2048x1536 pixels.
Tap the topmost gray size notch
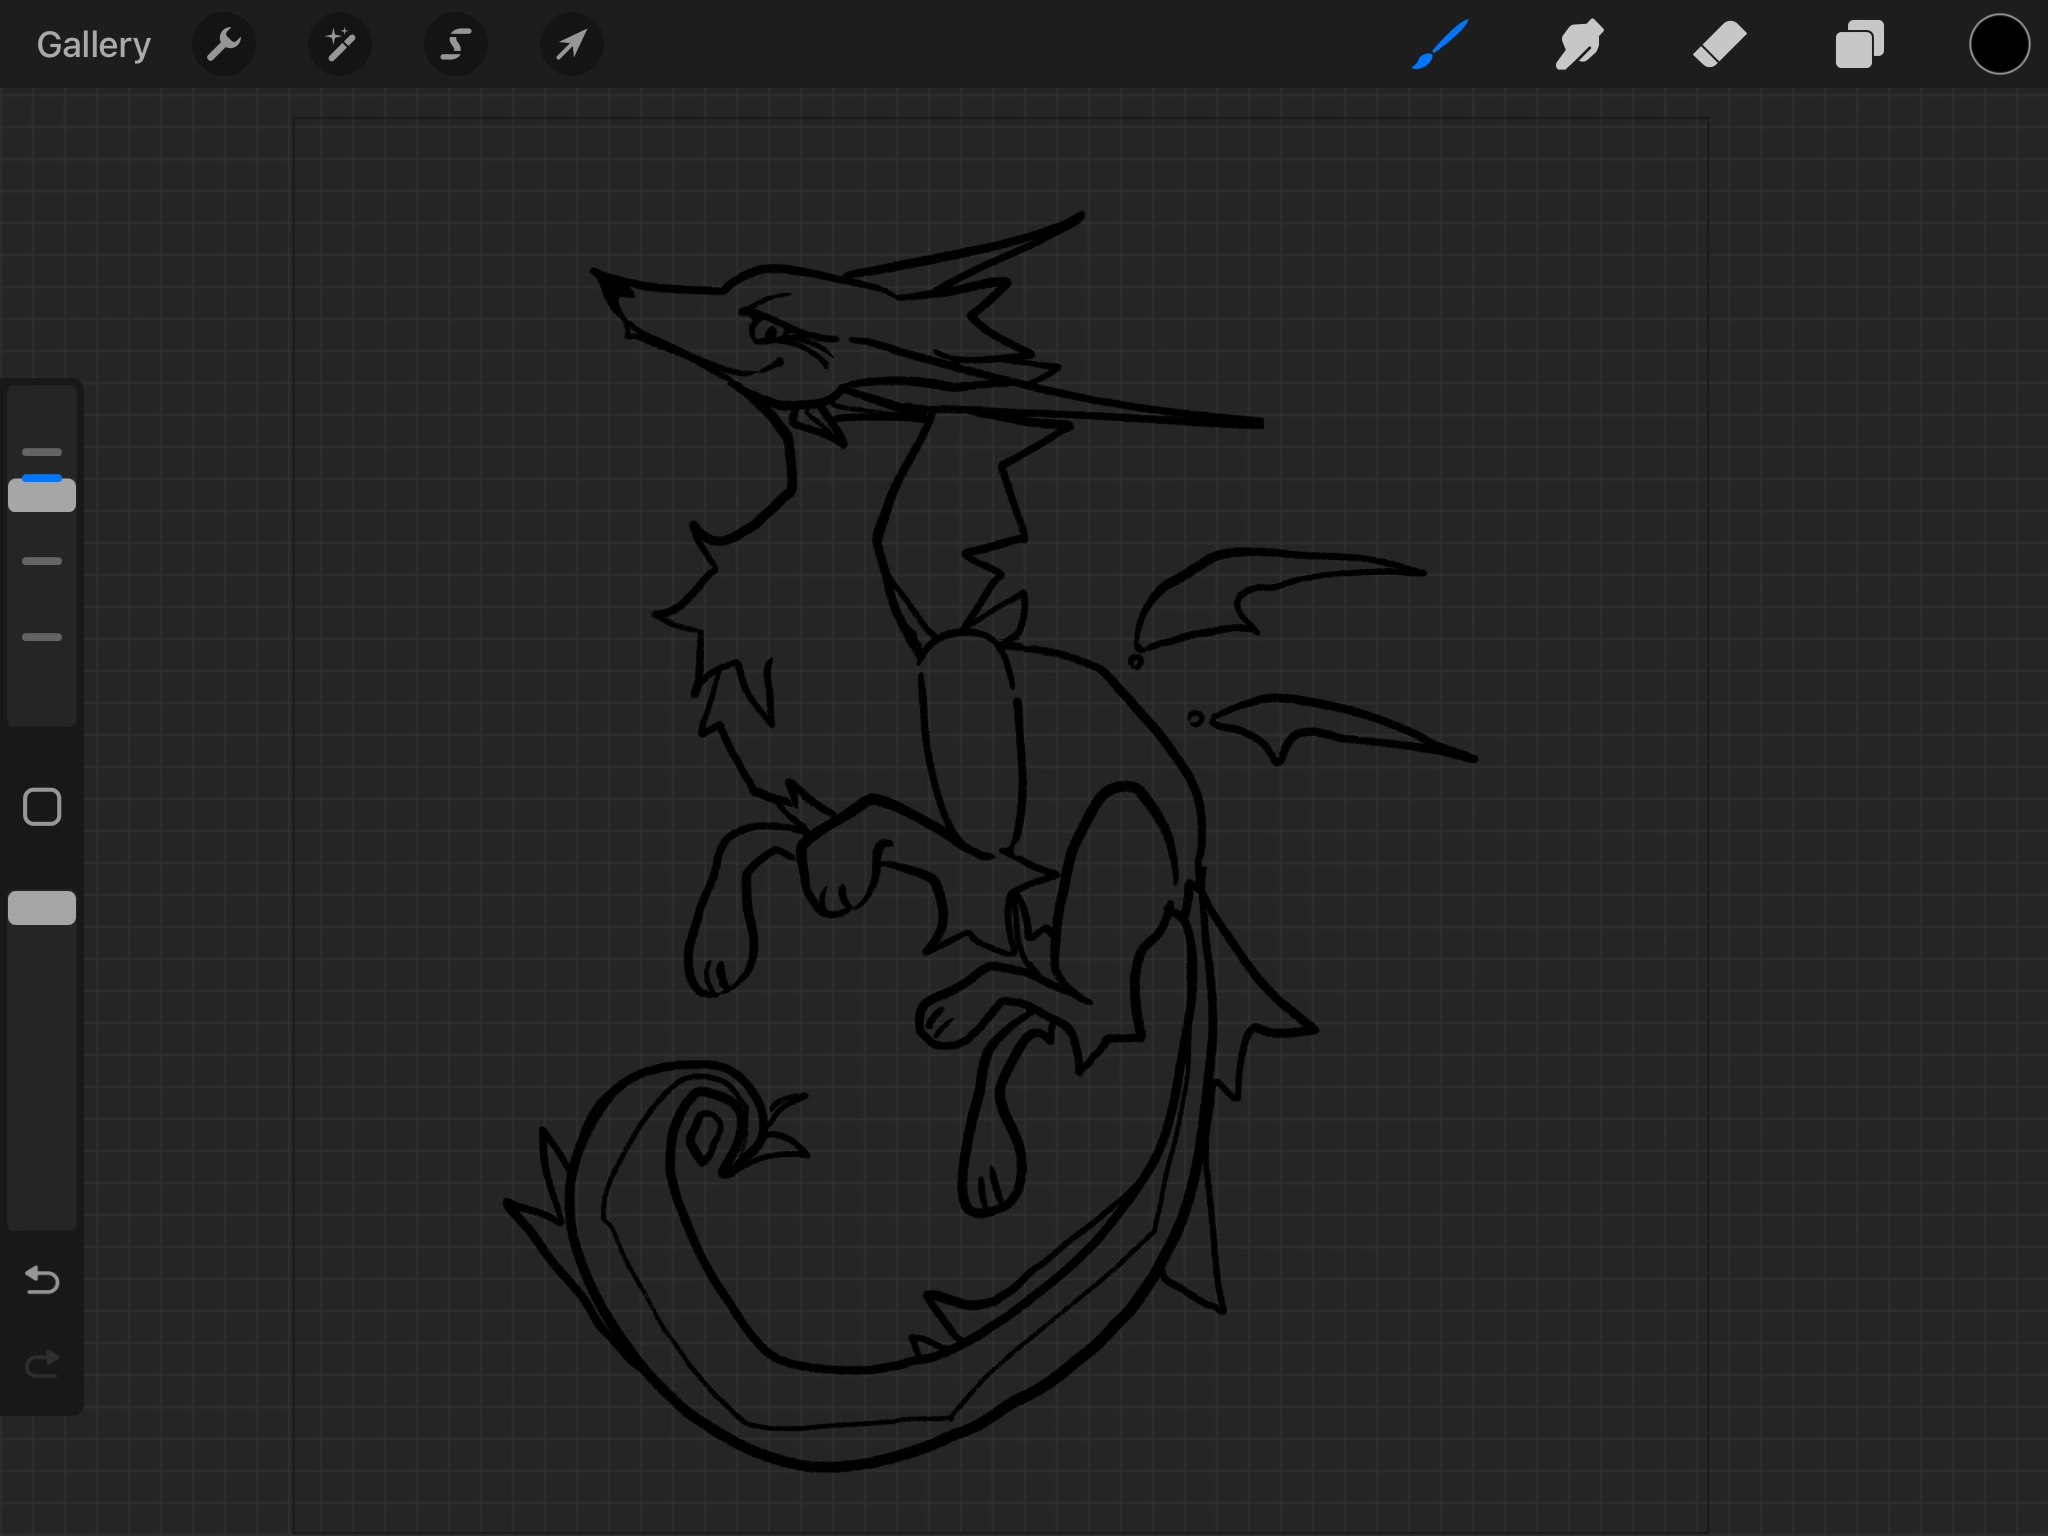(x=42, y=452)
